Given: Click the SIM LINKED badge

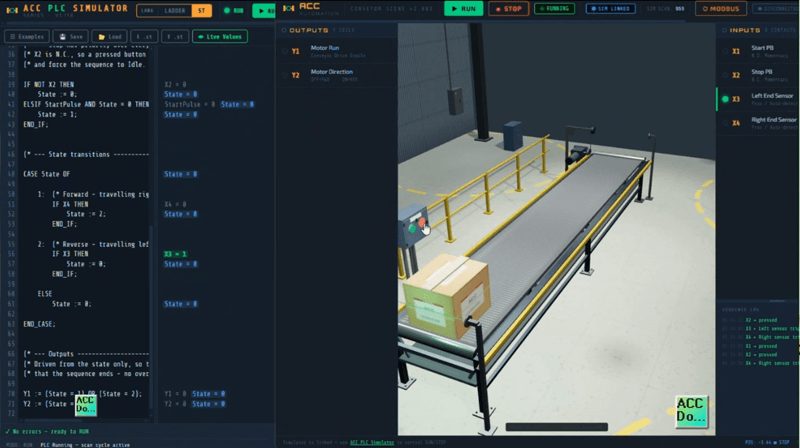Looking at the screenshot, I should 610,9.
